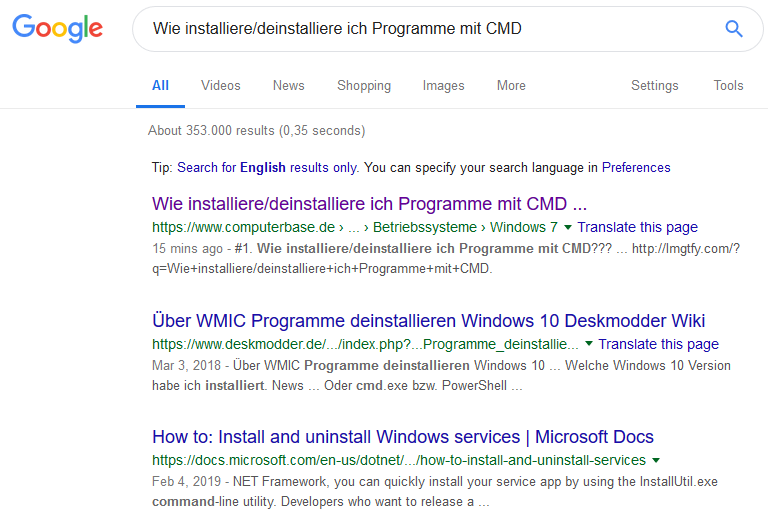Click the Google logo
The height and width of the screenshot is (510, 768).
pos(57,28)
